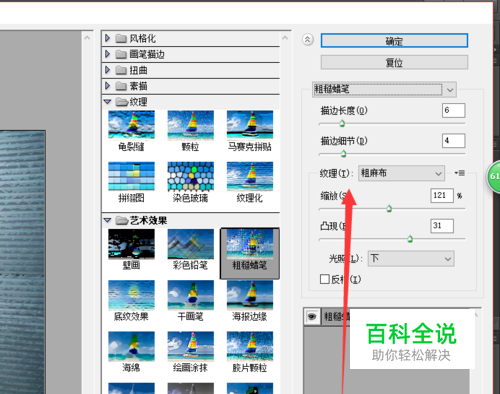This screenshot has width=500, height=394.
Task: Expand the 画笔描边 filter folder
Action: tap(107, 54)
